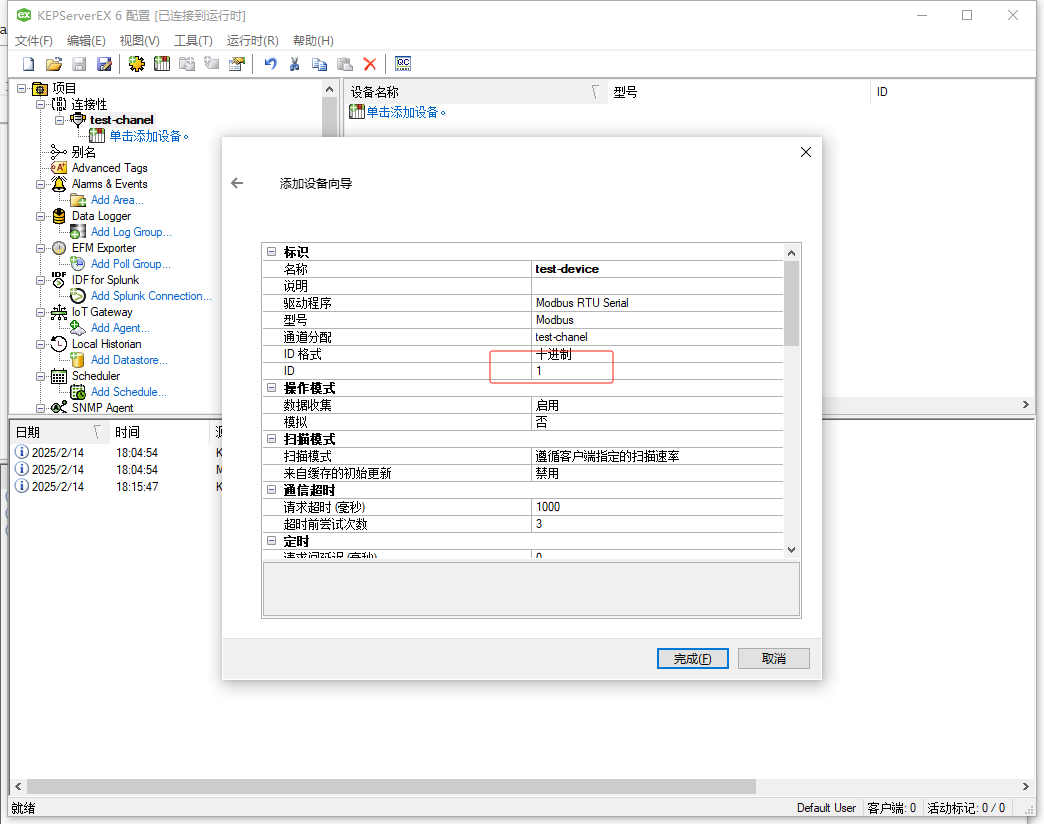Open the Properties toolbar icon
The height and width of the screenshot is (824, 1044).
pyautogui.click(x=237, y=64)
